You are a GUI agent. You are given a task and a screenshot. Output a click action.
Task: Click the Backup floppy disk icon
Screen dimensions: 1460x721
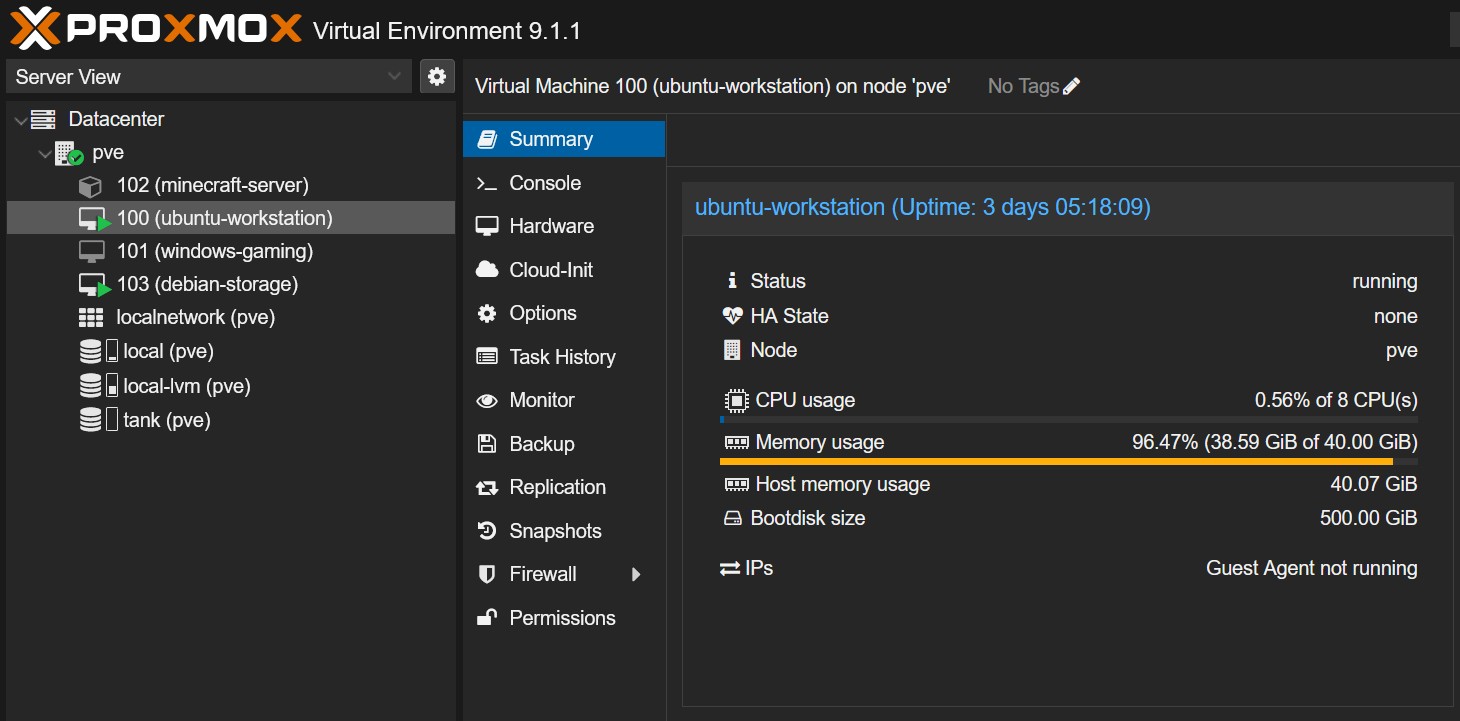pos(487,444)
